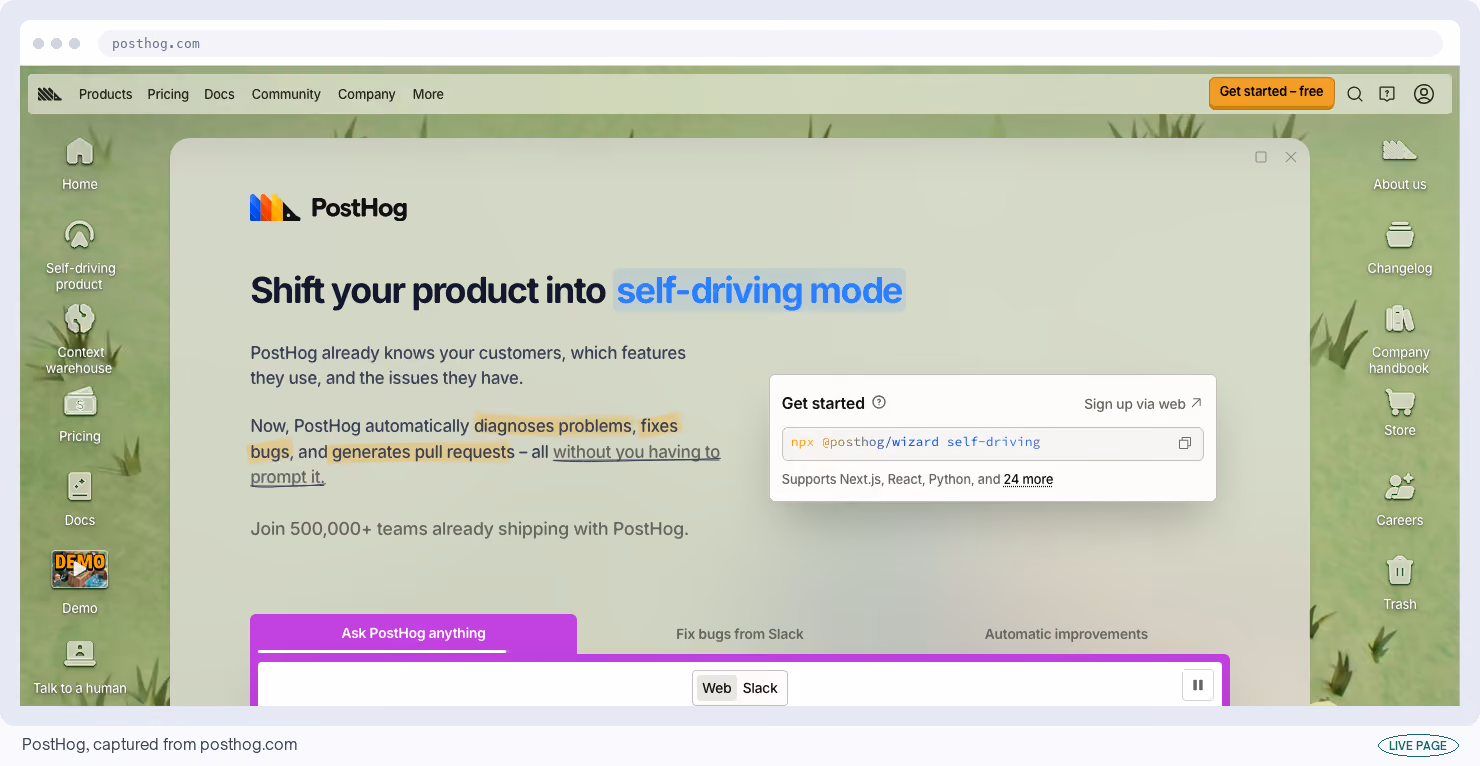Select the Web toggle option
The image size is (1480, 766).
pyautogui.click(x=717, y=688)
